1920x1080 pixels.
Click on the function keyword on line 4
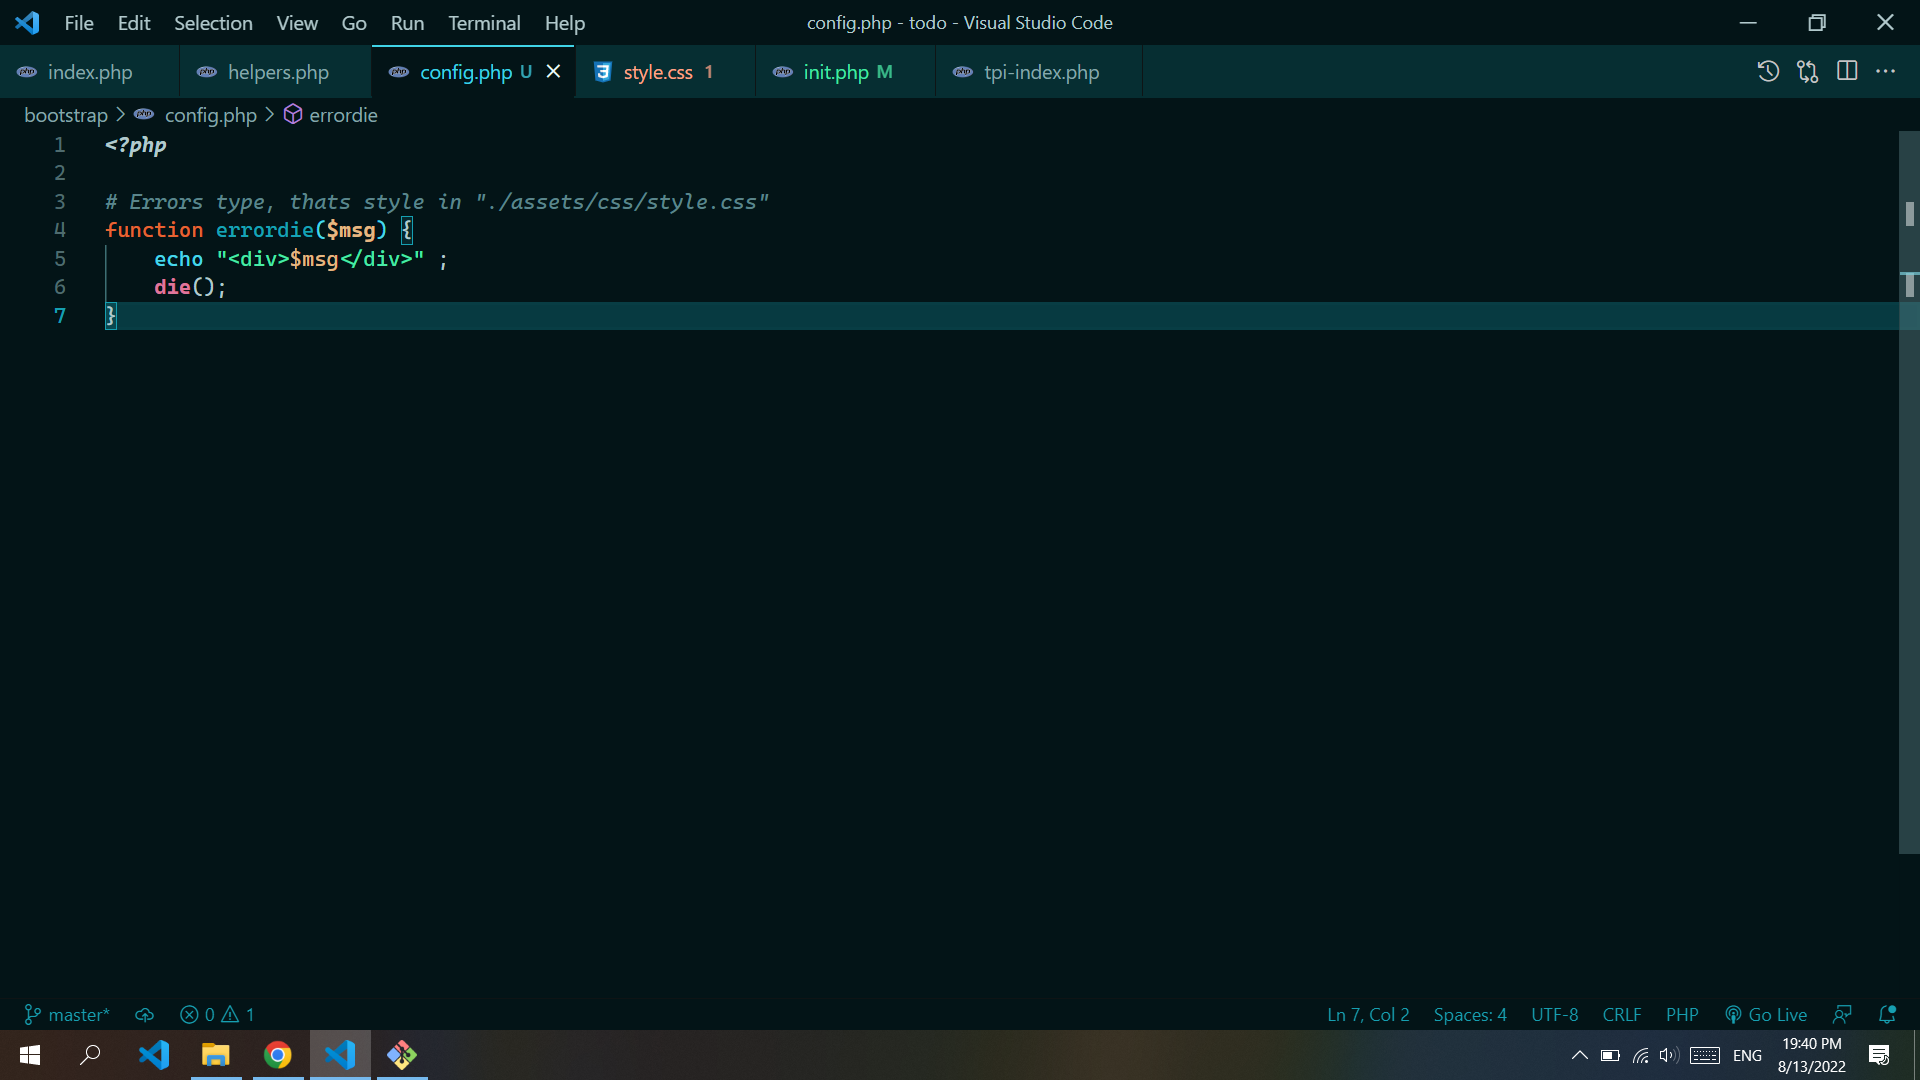(154, 230)
